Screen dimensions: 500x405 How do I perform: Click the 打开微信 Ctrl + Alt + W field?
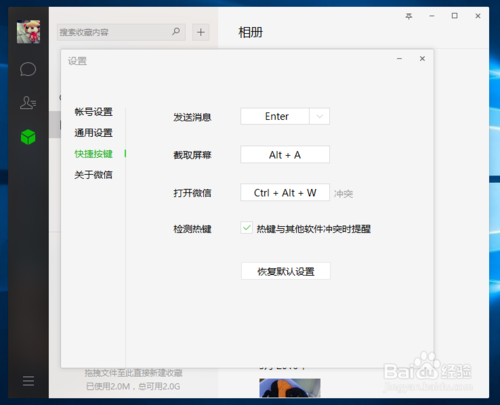(285, 192)
